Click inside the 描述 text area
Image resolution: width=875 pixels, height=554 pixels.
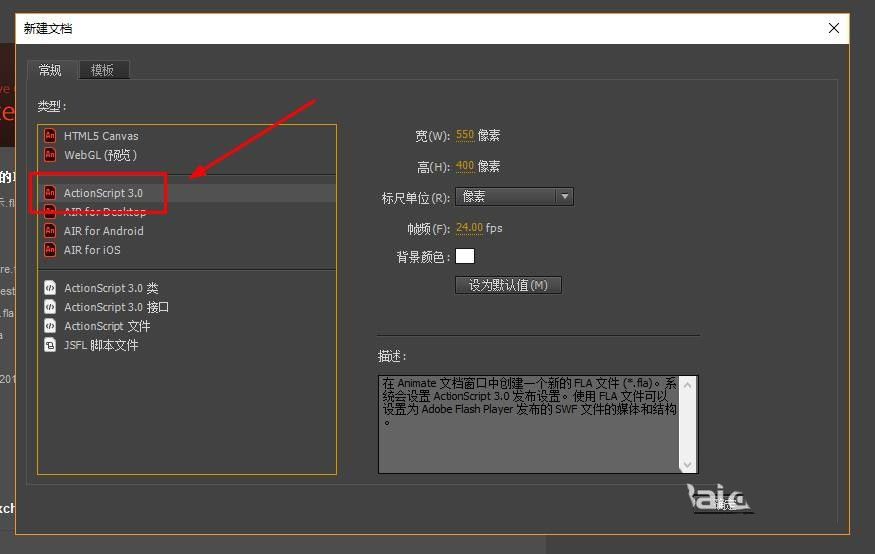pos(529,424)
